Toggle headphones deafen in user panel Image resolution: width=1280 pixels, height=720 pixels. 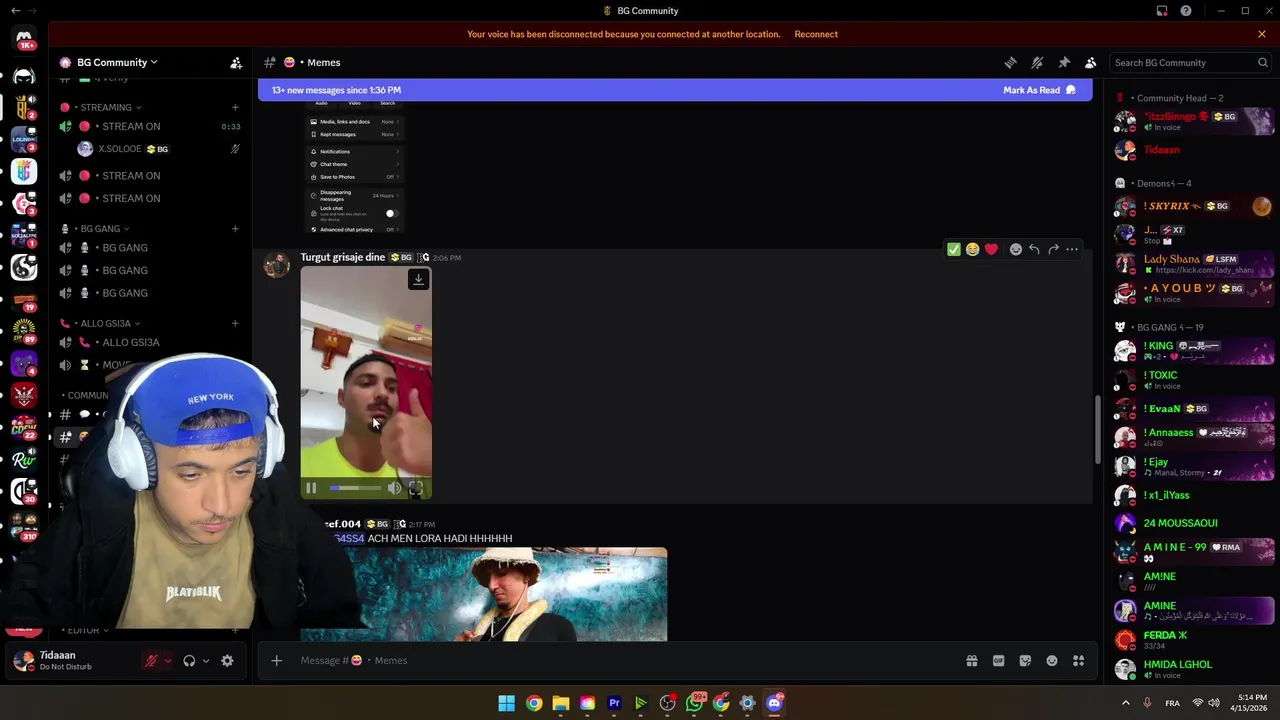coord(189,661)
